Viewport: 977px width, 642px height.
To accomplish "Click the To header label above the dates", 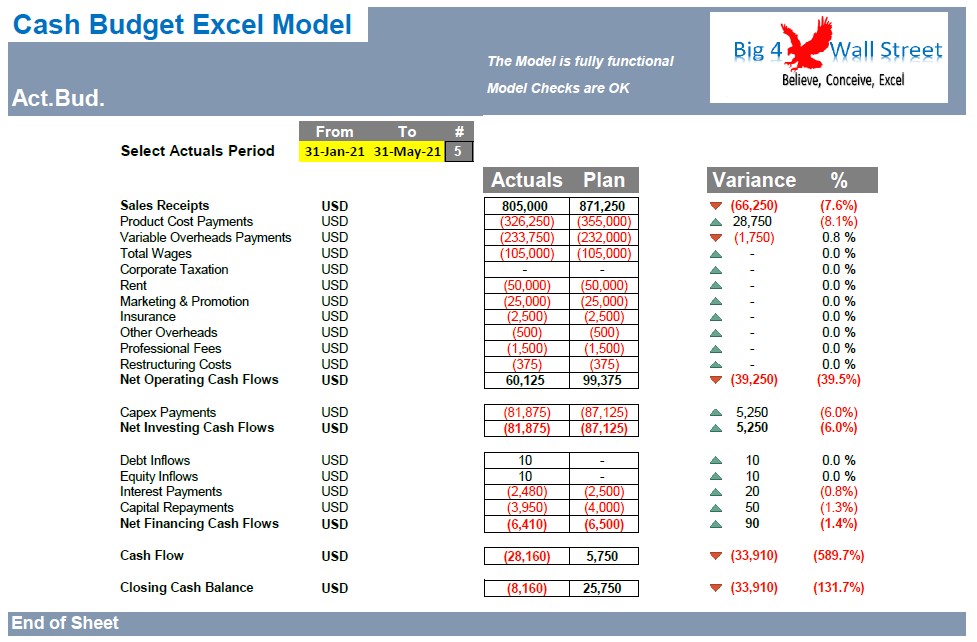I will 407,132.
